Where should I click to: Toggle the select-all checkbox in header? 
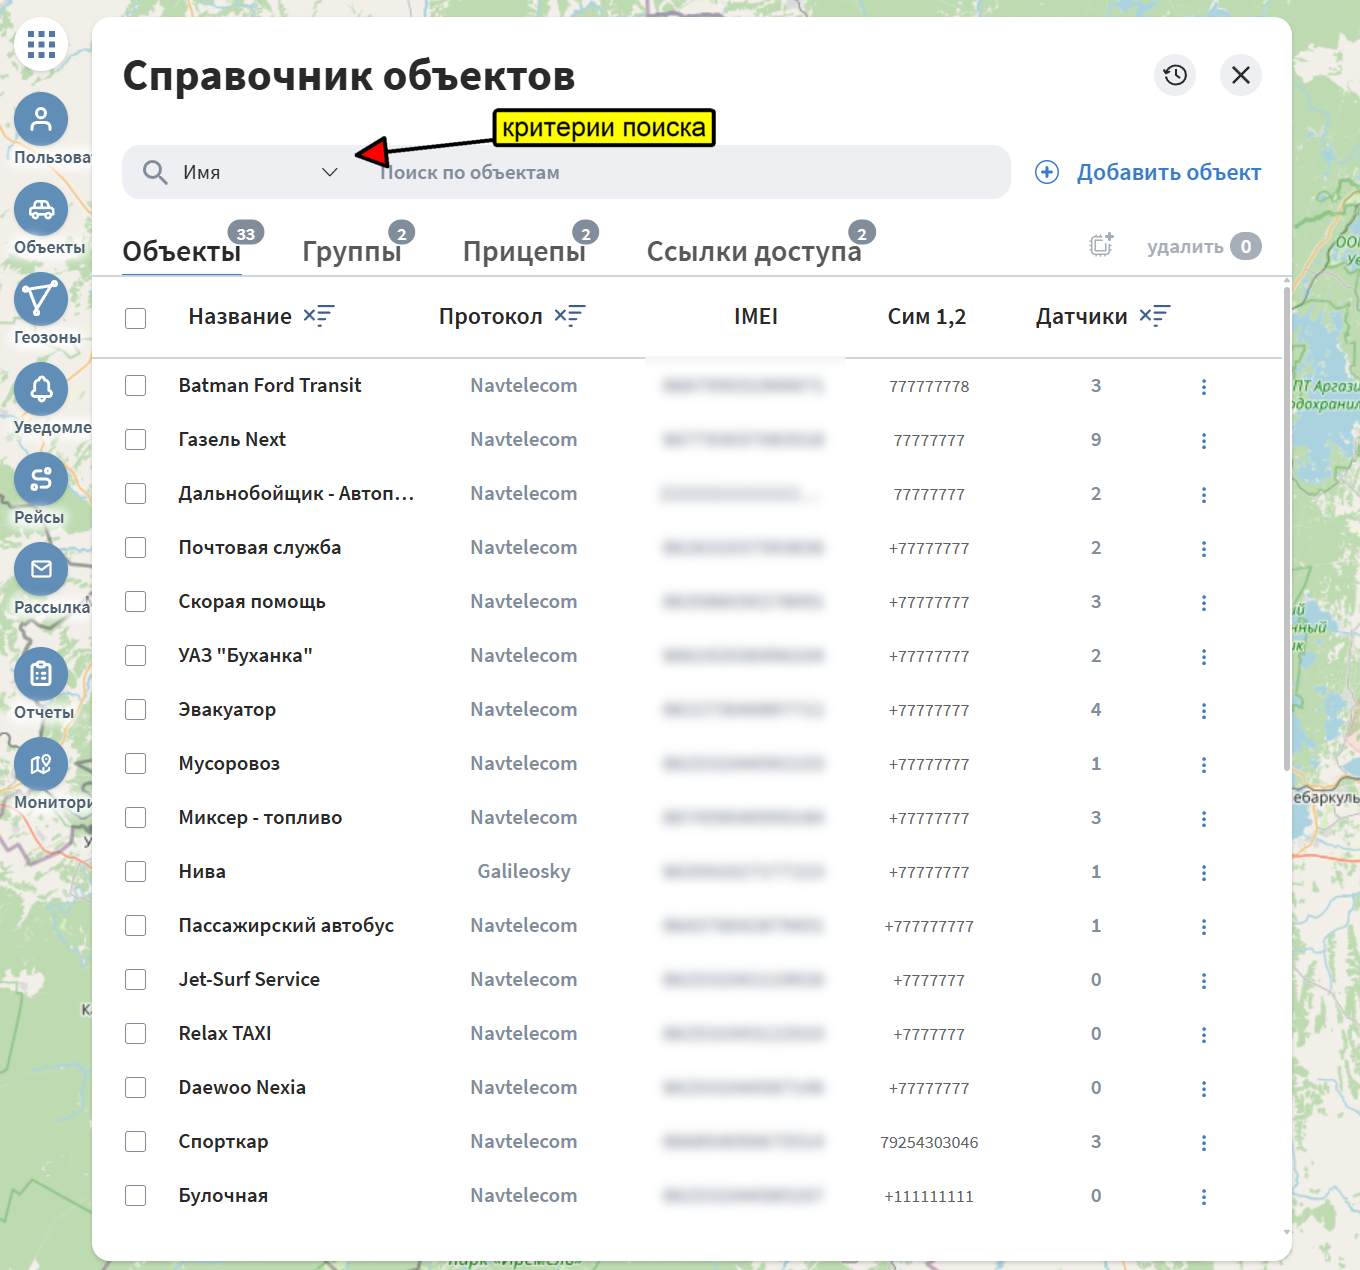pyautogui.click(x=136, y=318)
